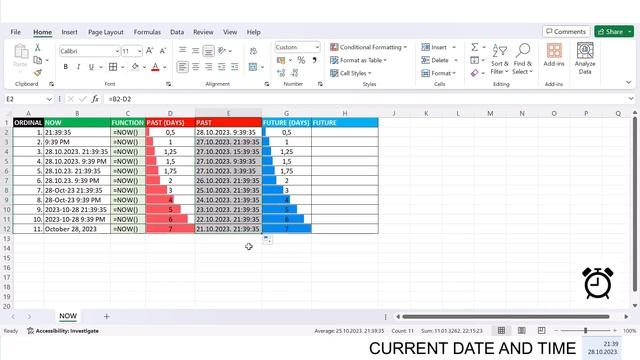Click the Fill down icon in Editing
The width and height of the screenshot is (640, 360).
pos(474,60)
